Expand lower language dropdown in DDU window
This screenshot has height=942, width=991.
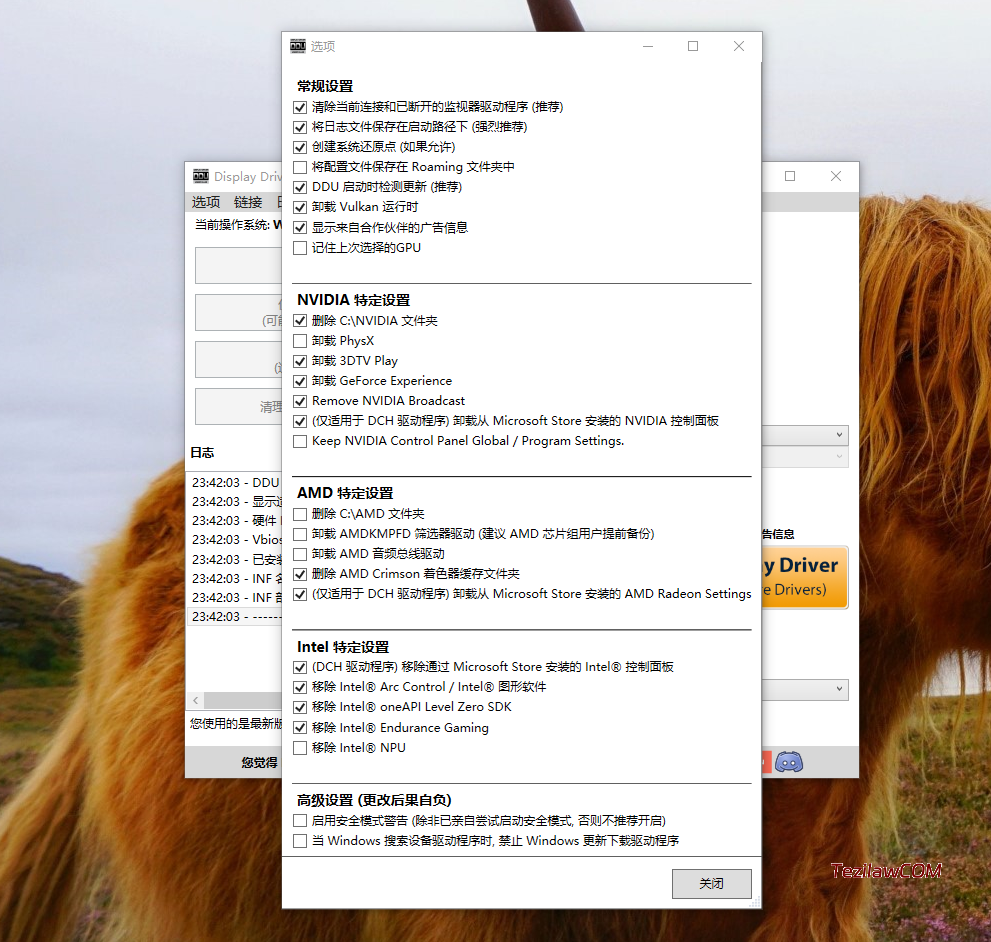point(839,689)
